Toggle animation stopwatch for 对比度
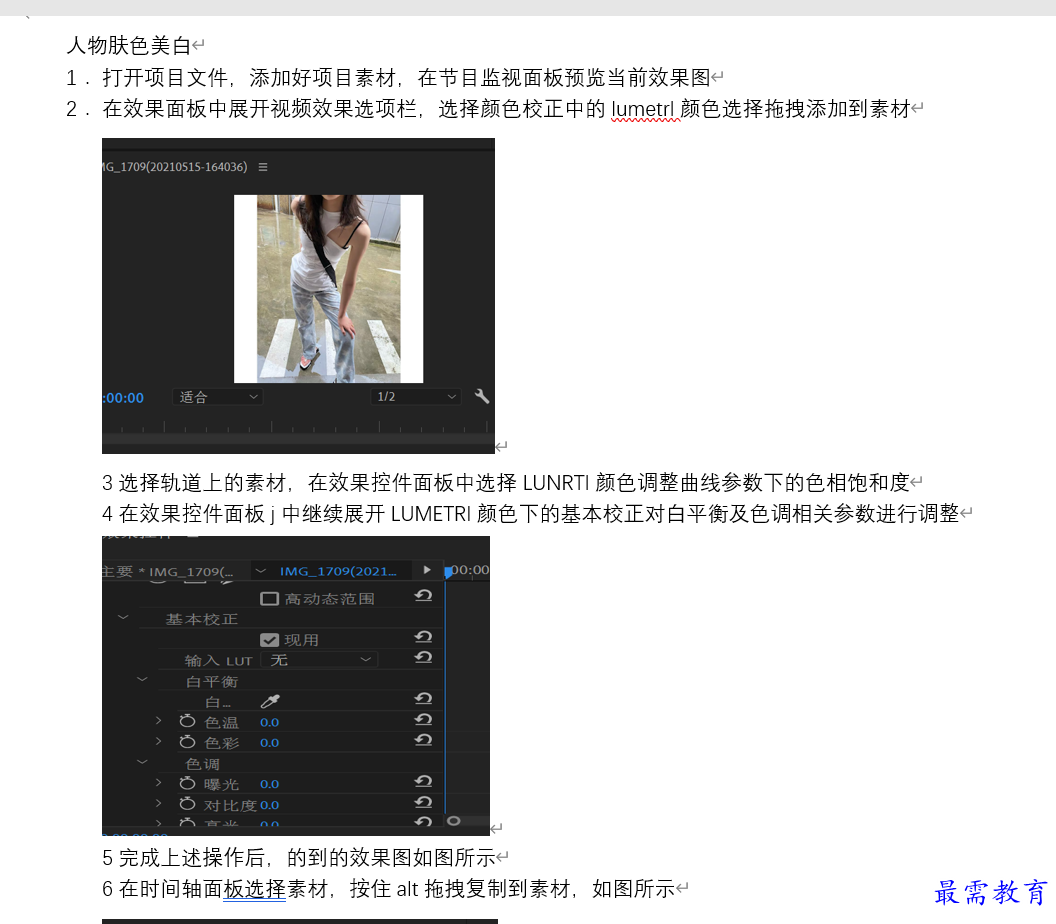 click(x=187, y=803)
